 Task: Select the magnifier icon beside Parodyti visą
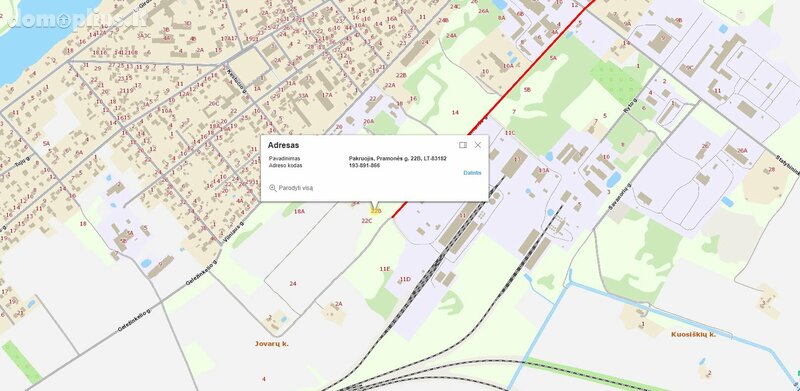click(272, 188)
